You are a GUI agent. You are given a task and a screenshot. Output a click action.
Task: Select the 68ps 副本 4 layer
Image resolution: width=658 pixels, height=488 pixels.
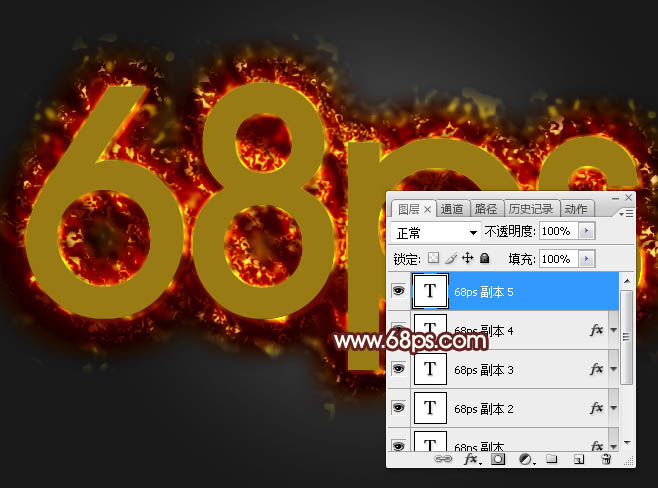504,330
